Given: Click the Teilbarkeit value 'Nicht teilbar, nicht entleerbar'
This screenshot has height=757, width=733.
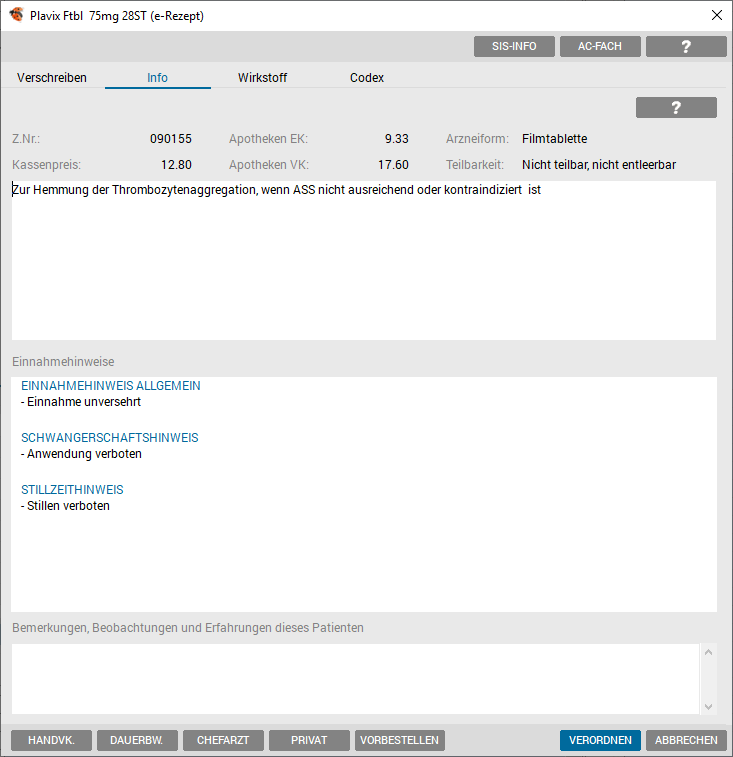Looking at the screenshot, I should [x=599, y=165].
